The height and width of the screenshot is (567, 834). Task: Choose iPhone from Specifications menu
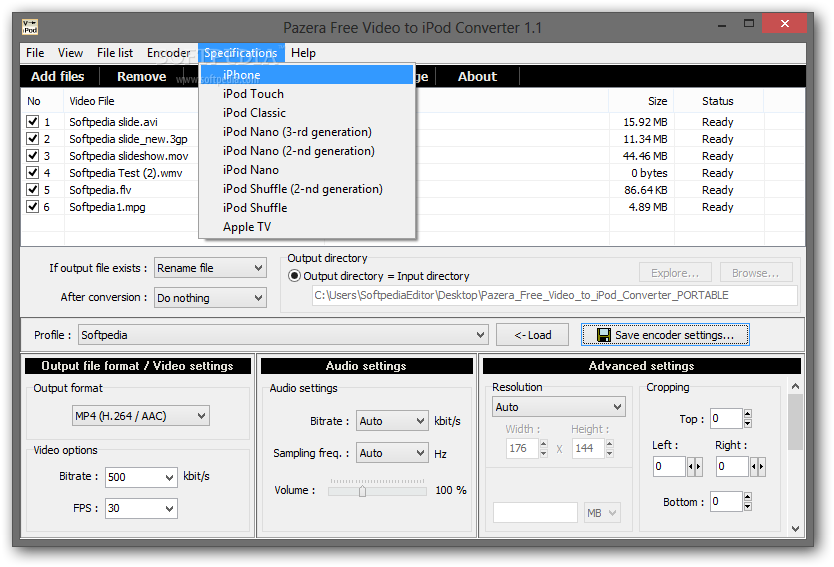pyautogui.click(x=307, y=75)
